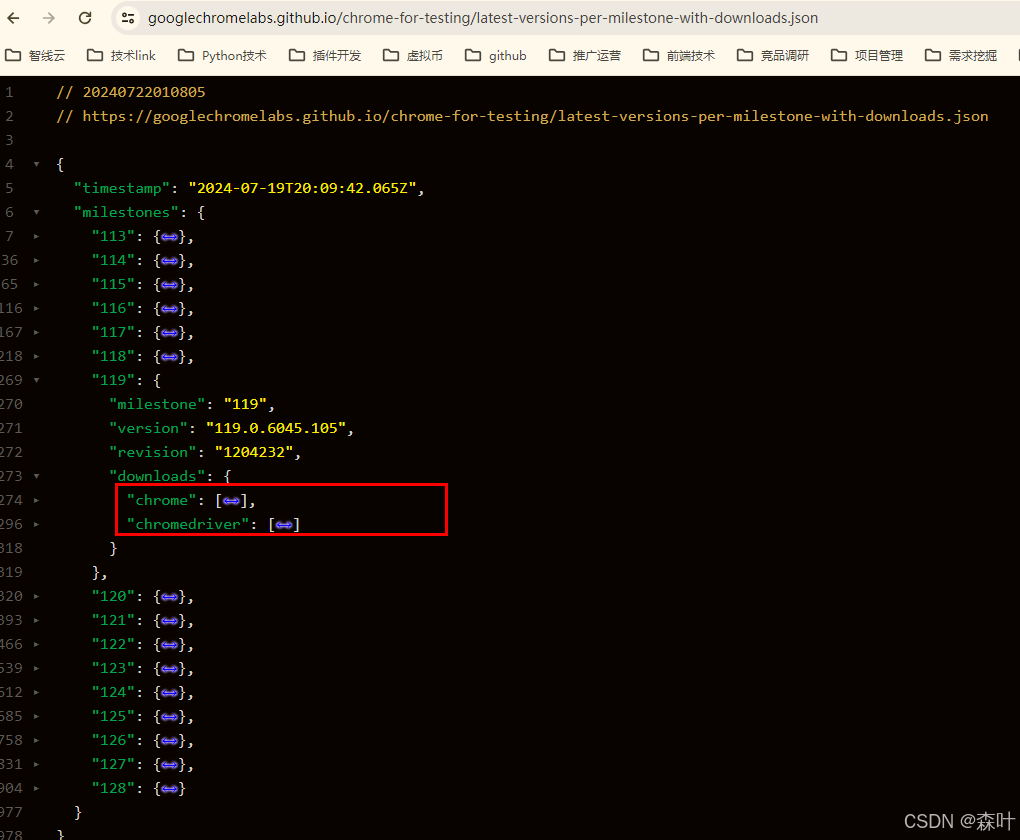Open the 智线云 bookmark folder
Screen dimensions: 1020x840
pyautogui.click(x=35, y=55)
